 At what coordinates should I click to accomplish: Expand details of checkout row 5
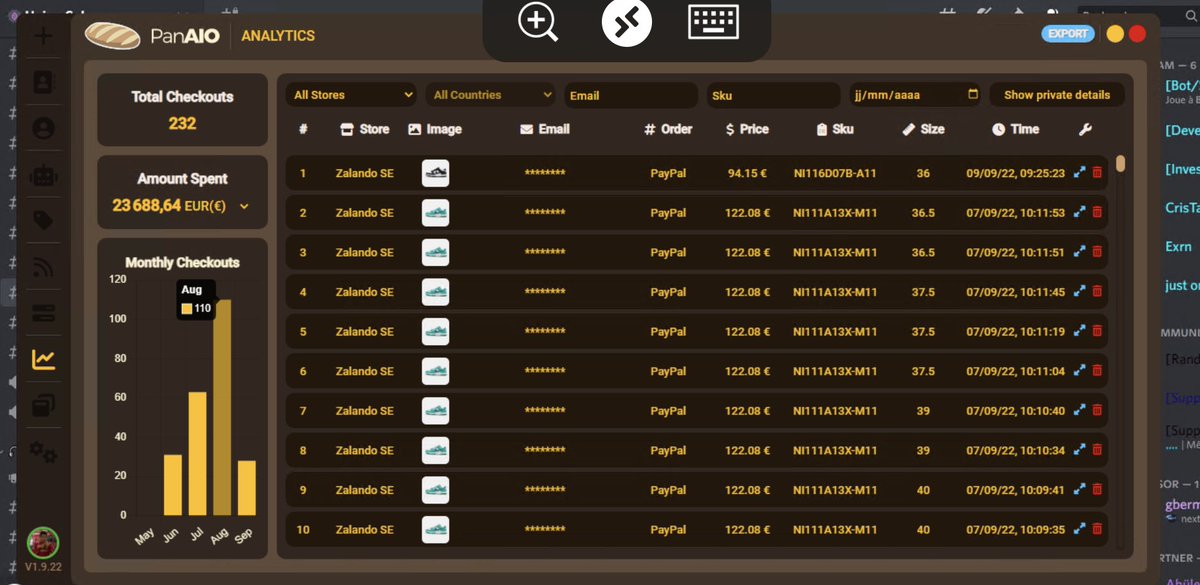1079,331
